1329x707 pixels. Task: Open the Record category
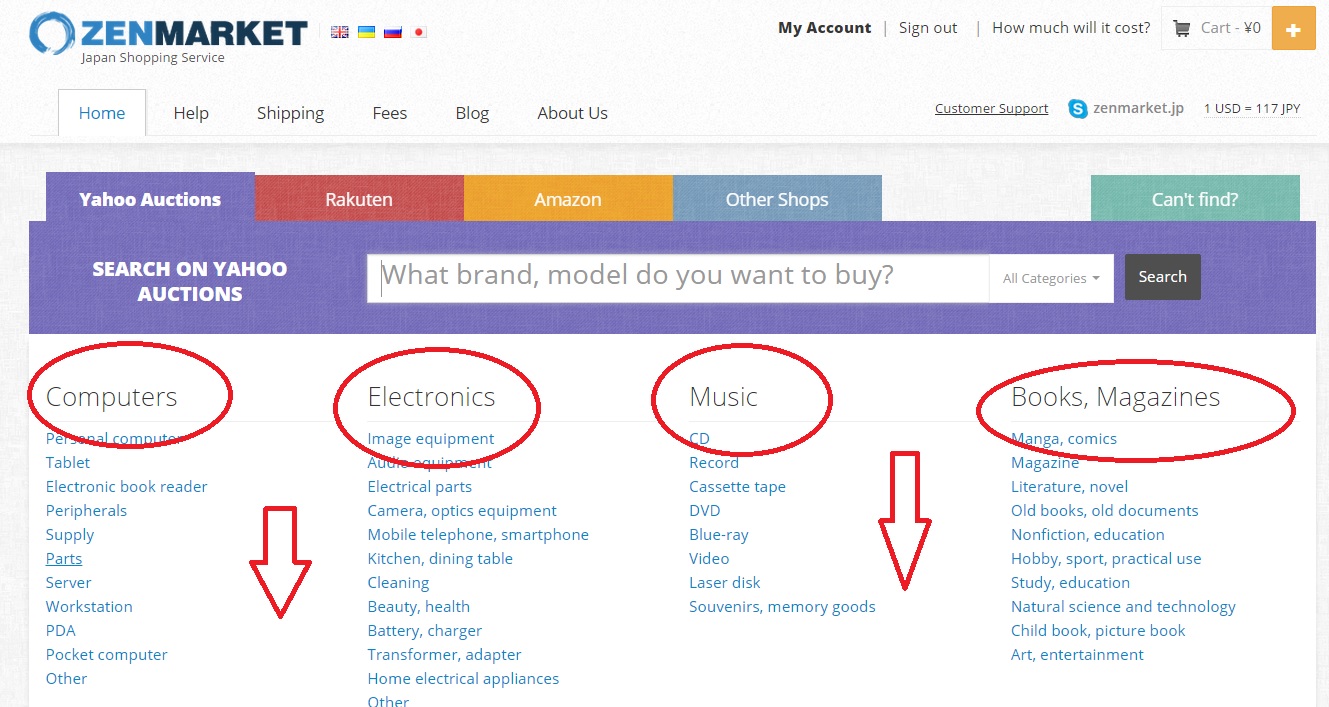pos(714,463)
